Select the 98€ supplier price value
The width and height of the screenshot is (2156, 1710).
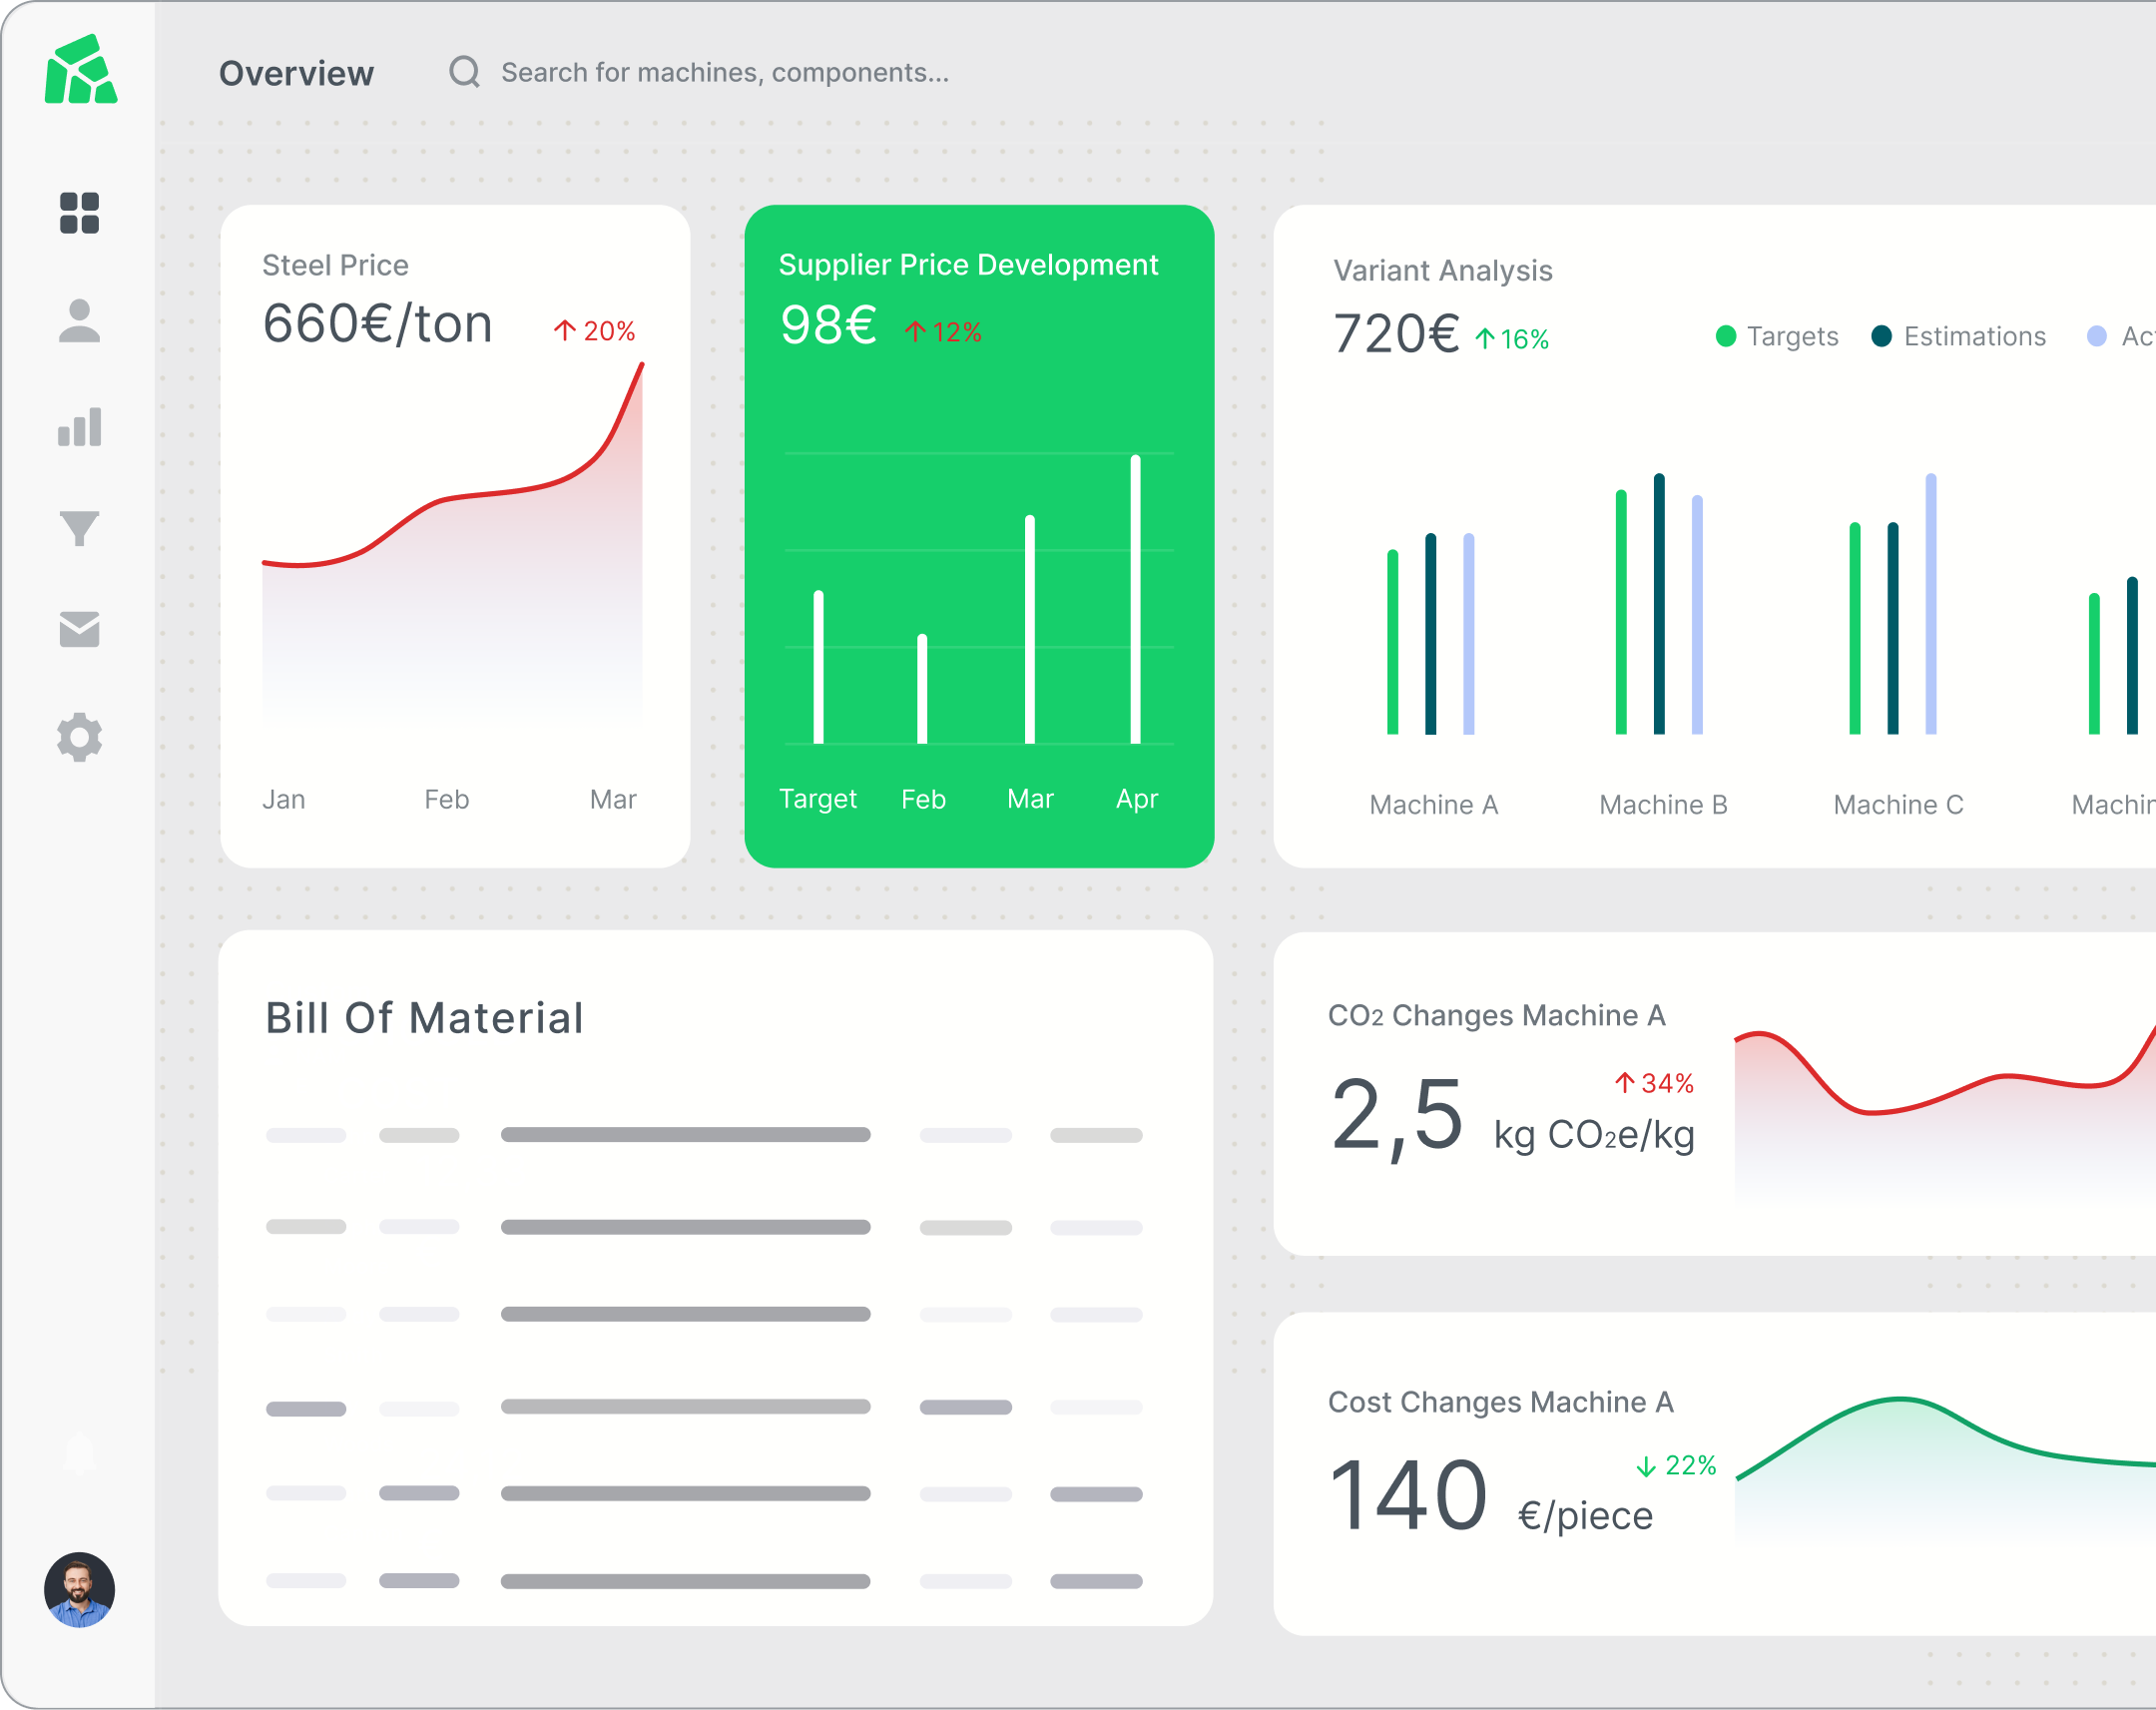[x=828, y=326]
